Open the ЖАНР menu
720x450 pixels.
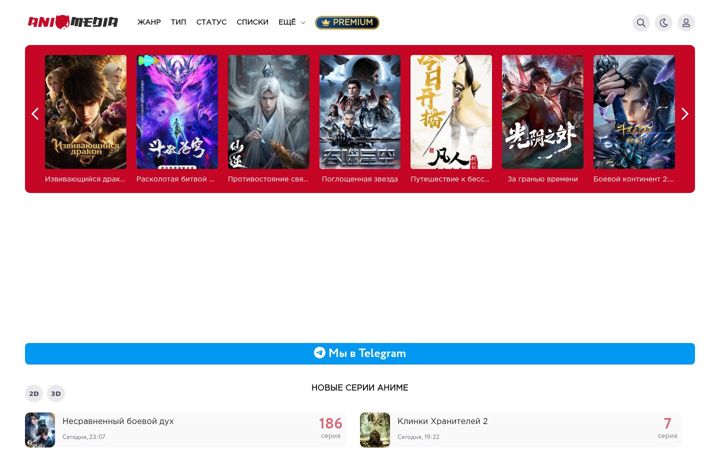coord(149,22)
